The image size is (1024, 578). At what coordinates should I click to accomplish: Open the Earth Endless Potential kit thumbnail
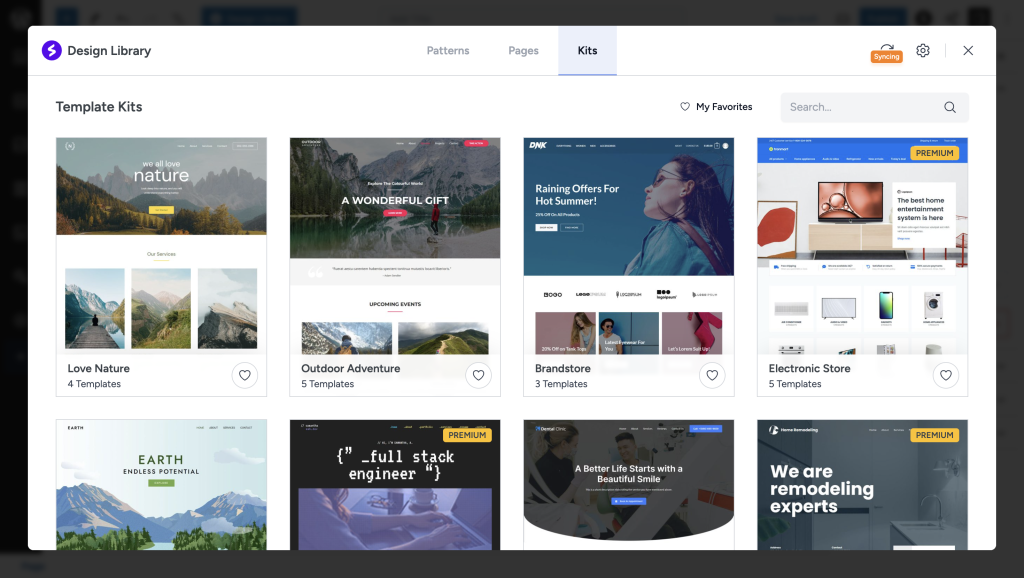(x=161, y=485)
